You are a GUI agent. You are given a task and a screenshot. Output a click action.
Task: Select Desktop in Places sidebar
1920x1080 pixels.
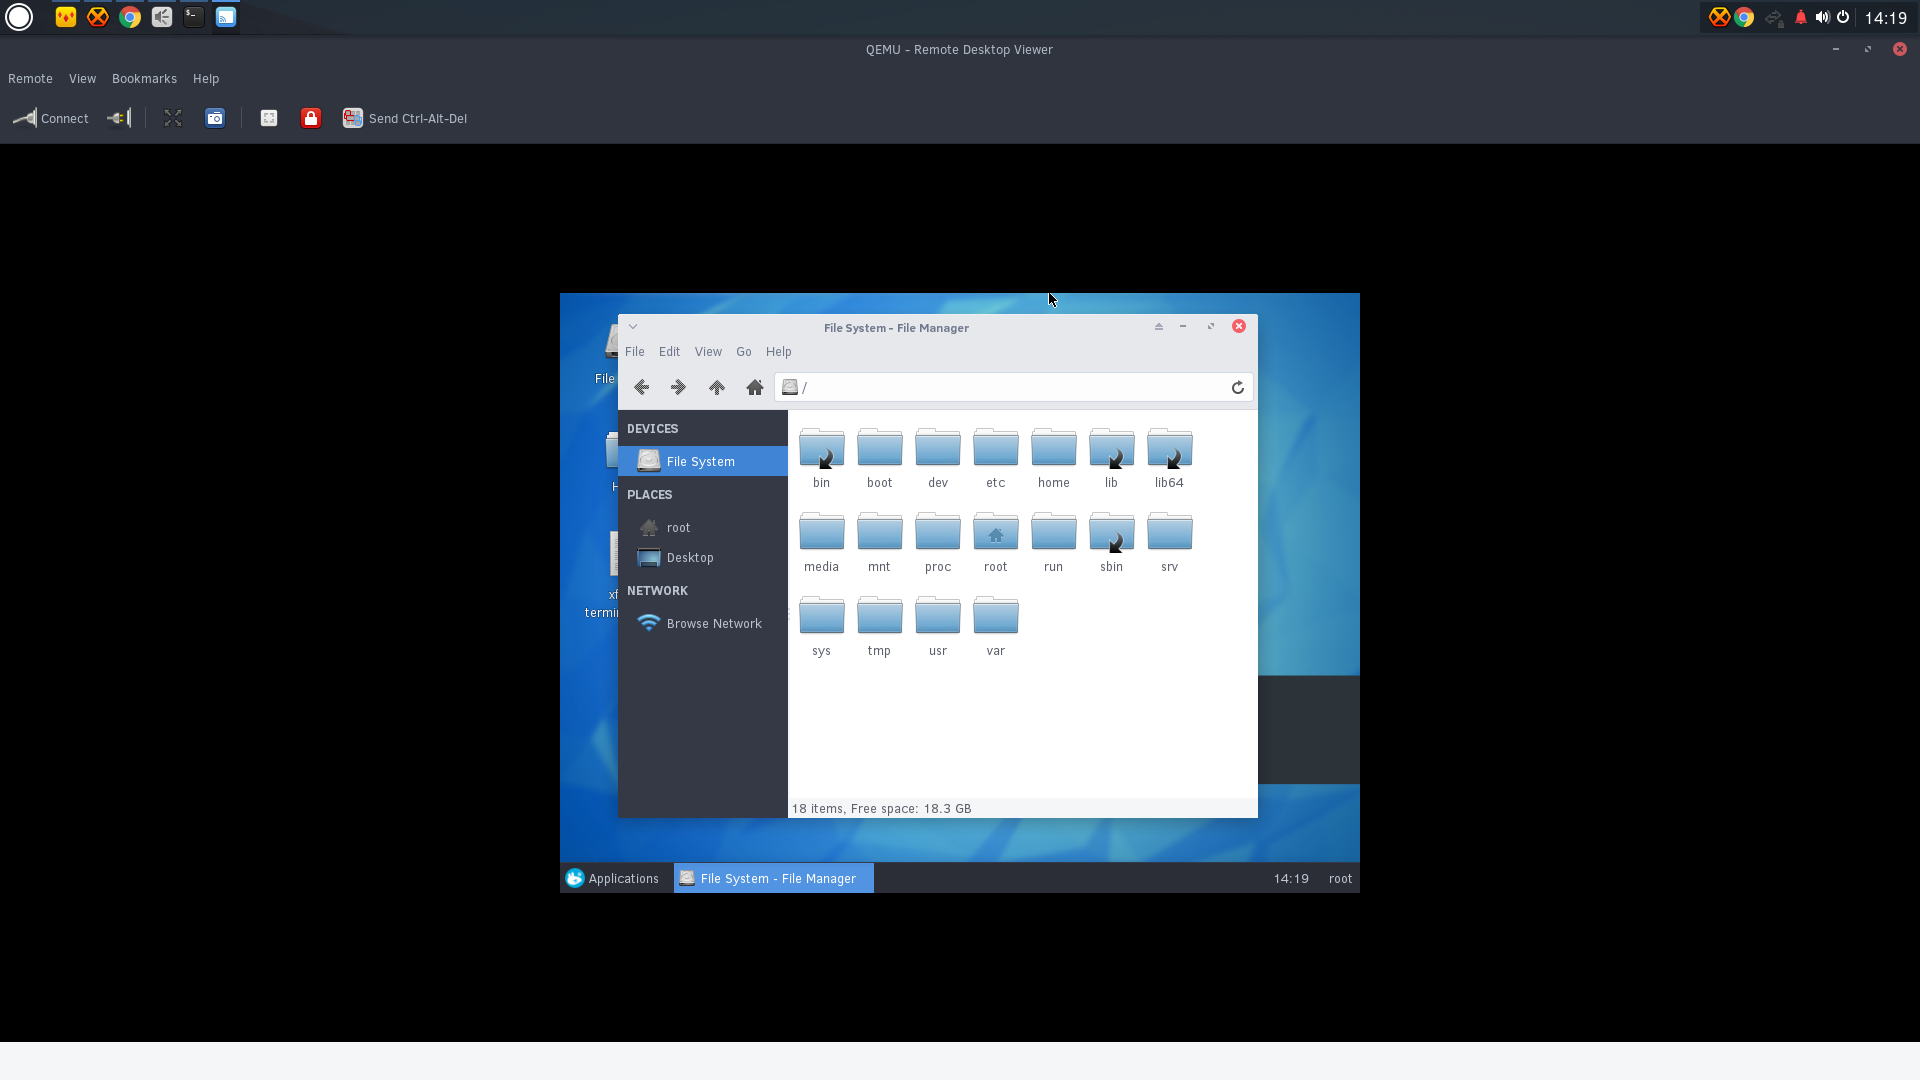[x=703, y=557]
